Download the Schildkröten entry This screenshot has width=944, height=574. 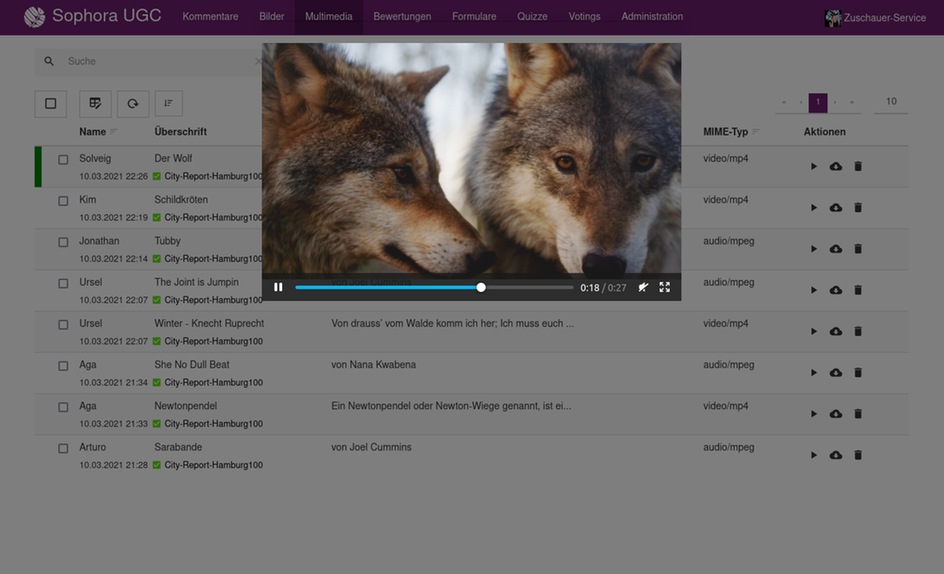[836, 208]
